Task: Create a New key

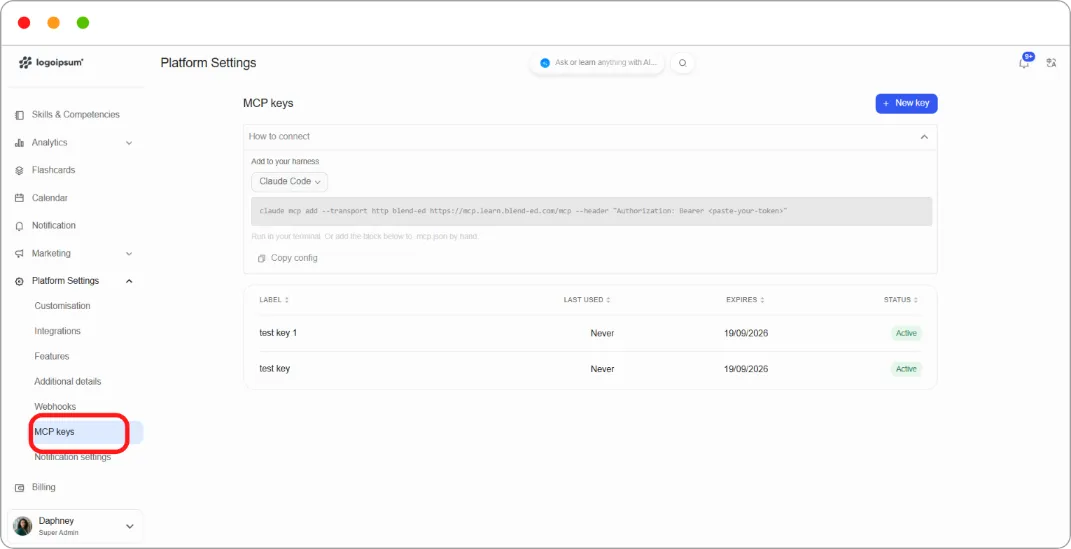Action: click(906, 104)
